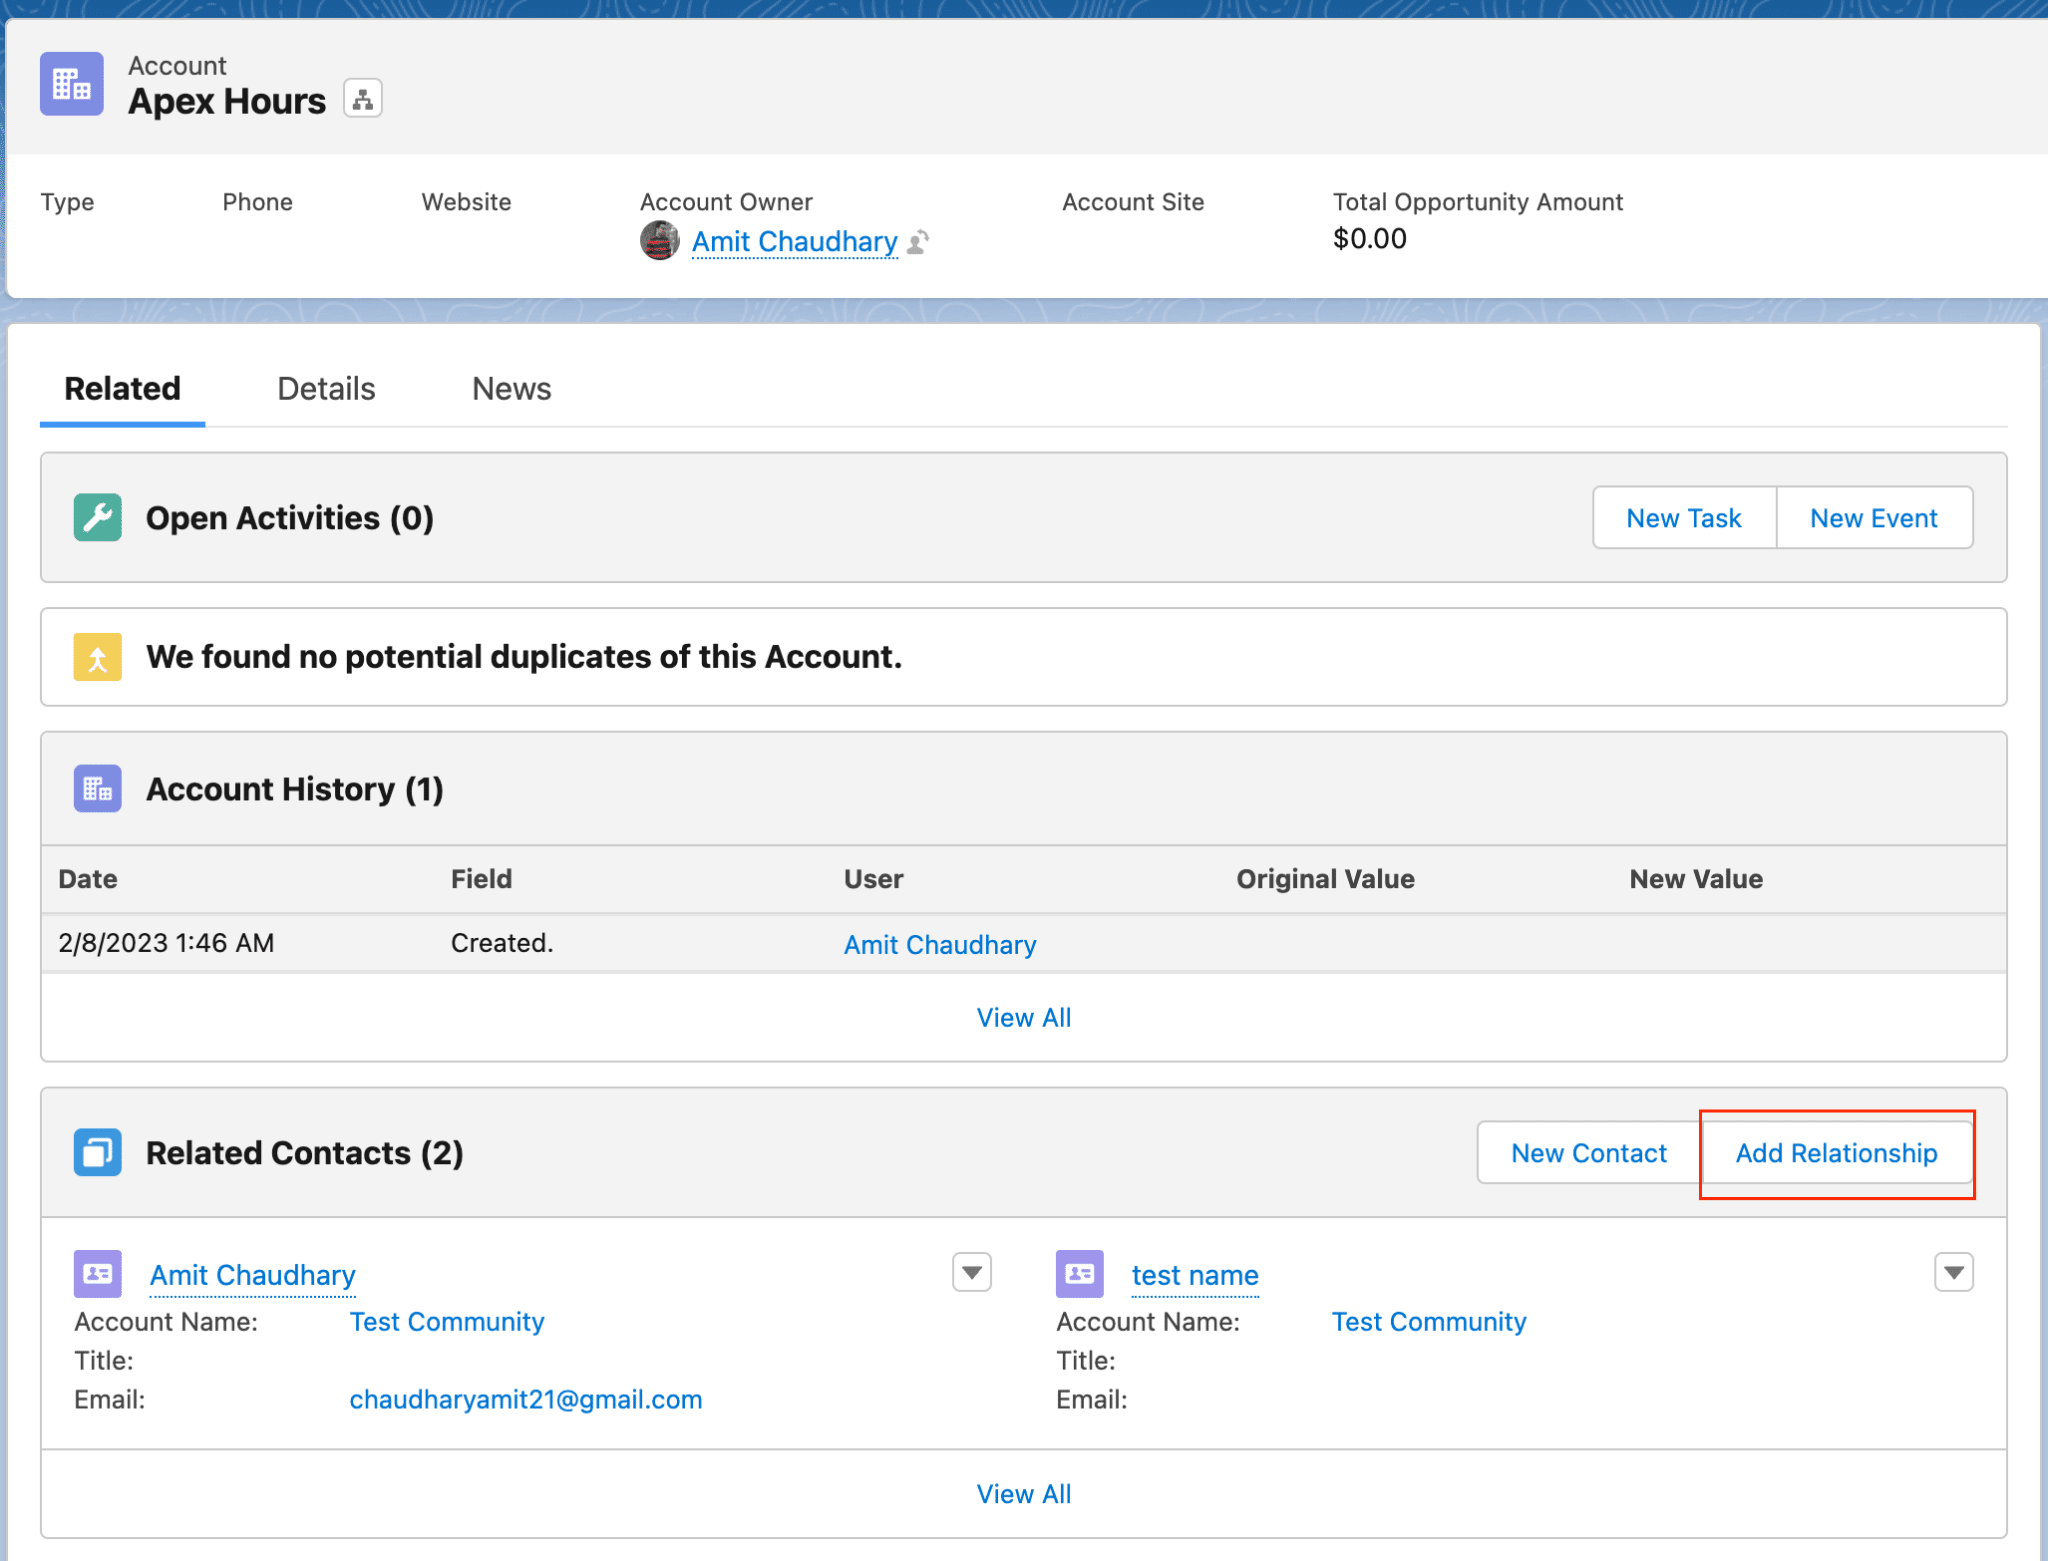
Task: Click the Account History panel icon
Action: click(97, 788)
